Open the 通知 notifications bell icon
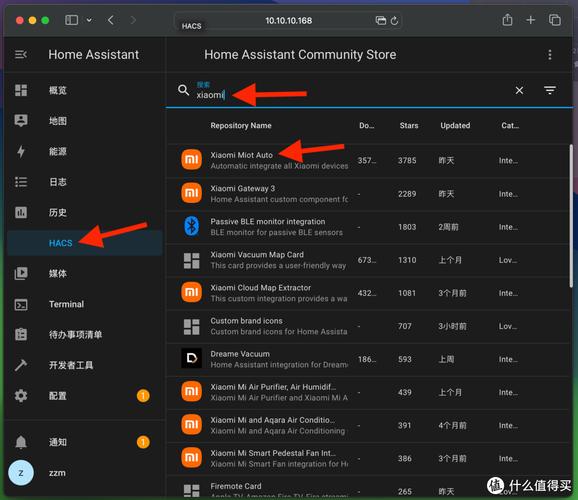This screenshot has width=578, height=500. point(21,442)
